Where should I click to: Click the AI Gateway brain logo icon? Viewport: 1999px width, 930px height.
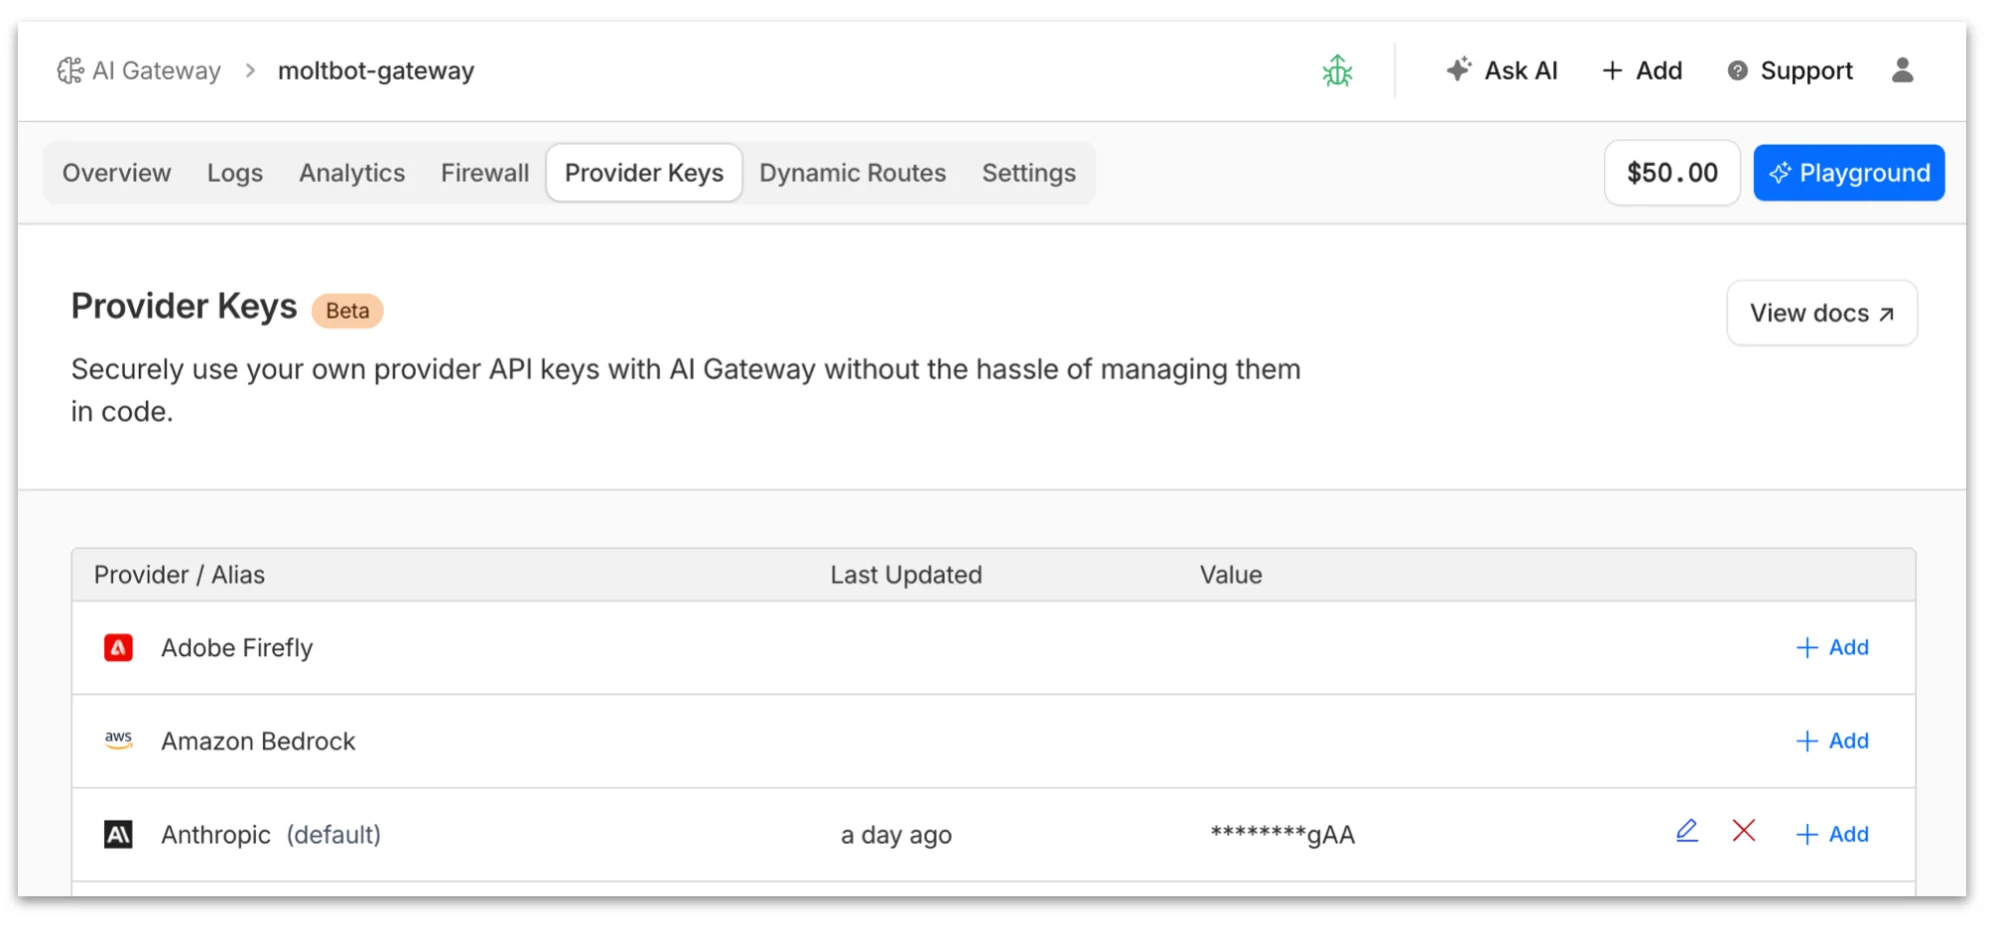[70, 70]
